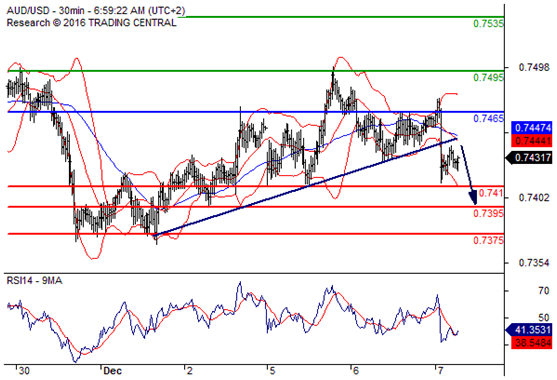557x380 pixels.
Task: Click the 7 date axis marker
Action: point(440,371)
